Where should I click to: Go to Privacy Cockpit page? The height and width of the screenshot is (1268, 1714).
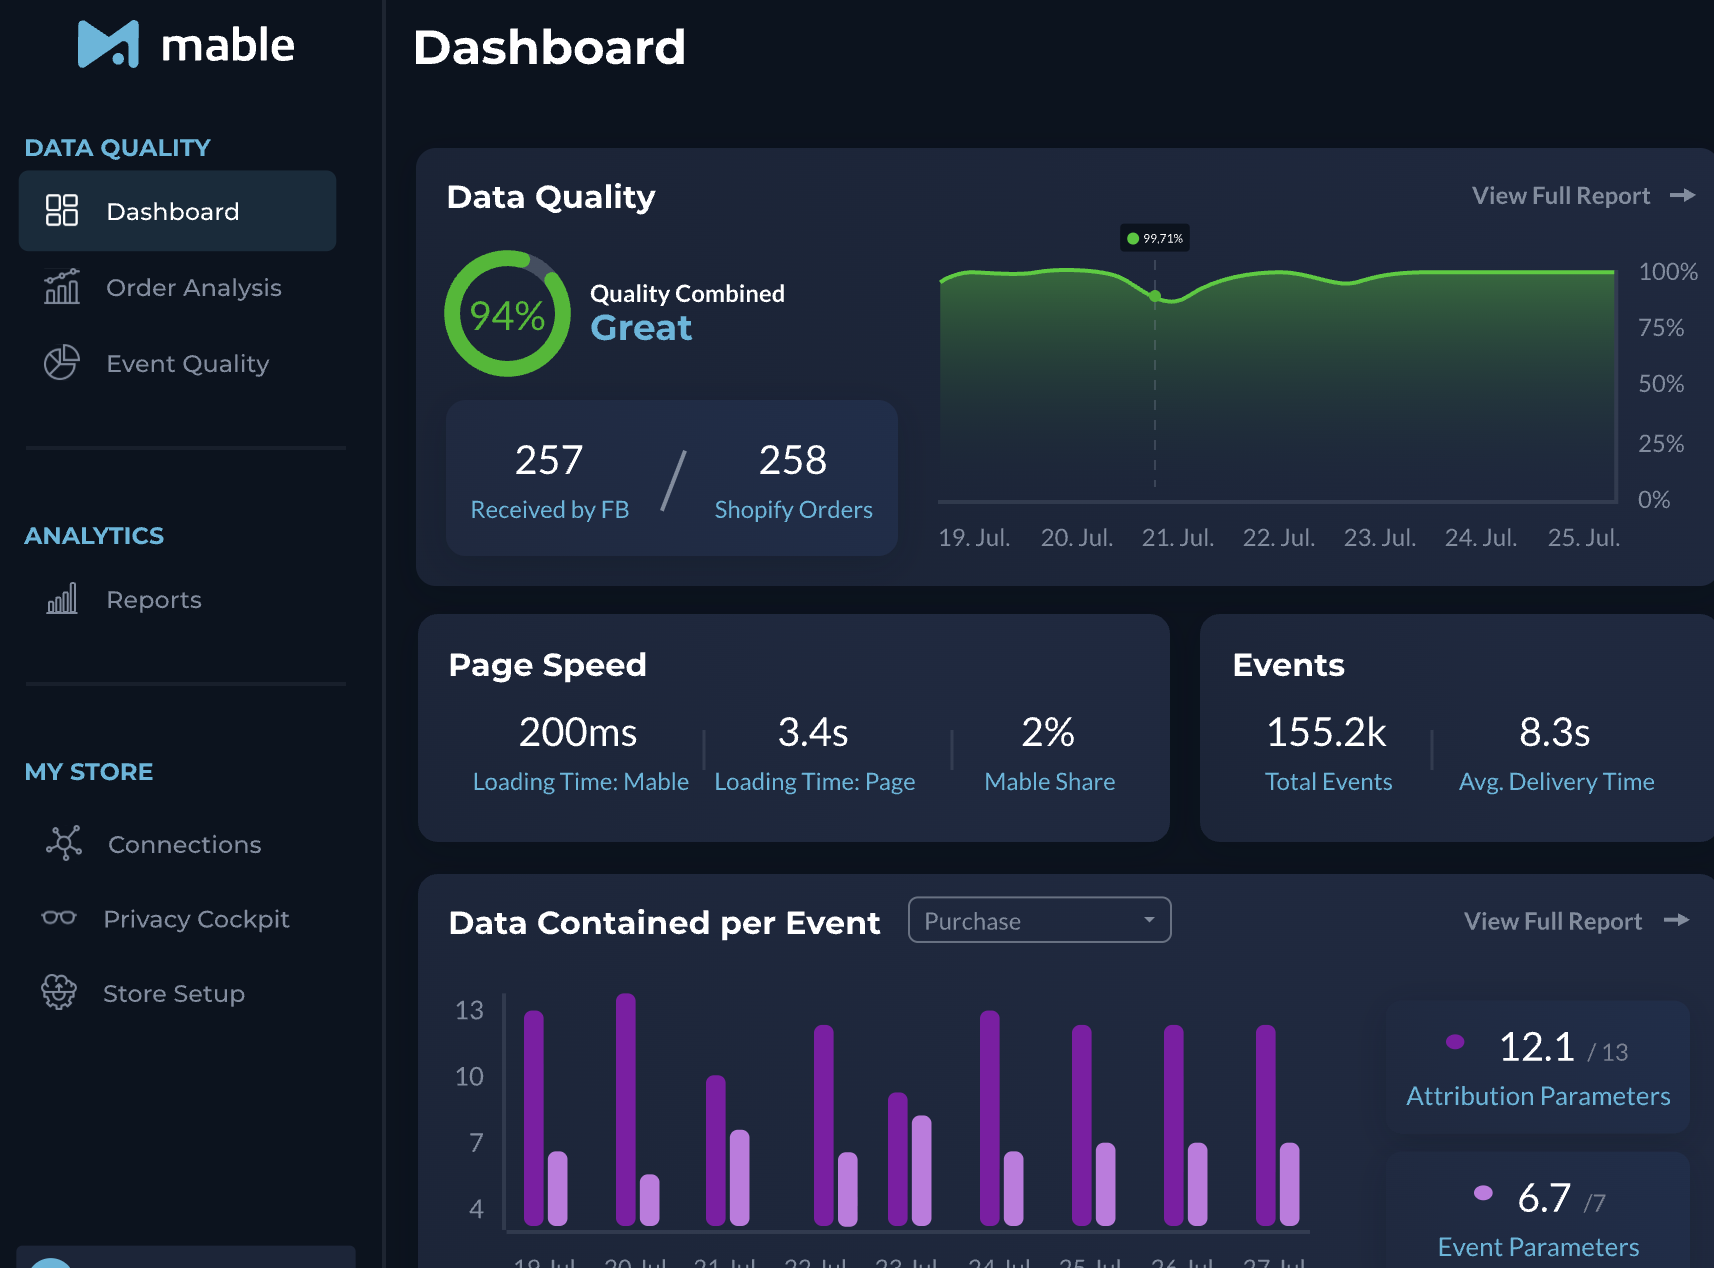pos(196,919)
